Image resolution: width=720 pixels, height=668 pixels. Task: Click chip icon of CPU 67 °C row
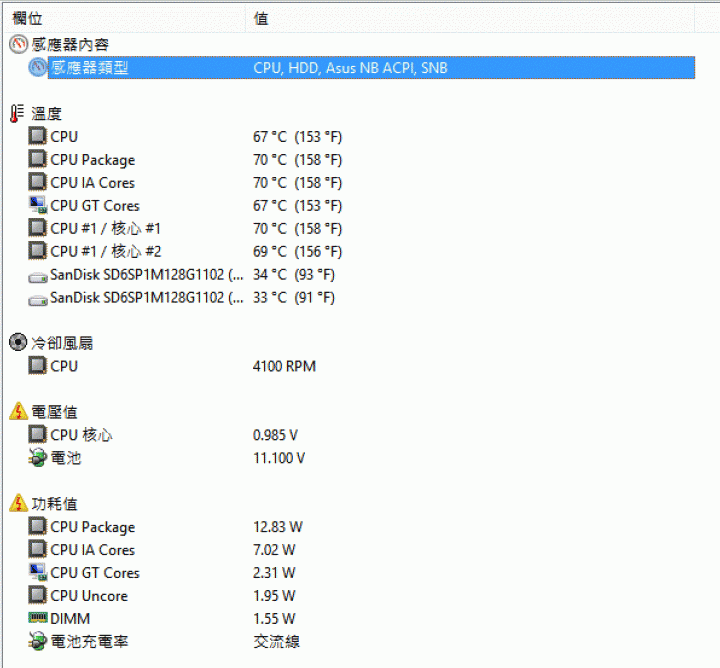pyautogui.click(x=37, y=136)
